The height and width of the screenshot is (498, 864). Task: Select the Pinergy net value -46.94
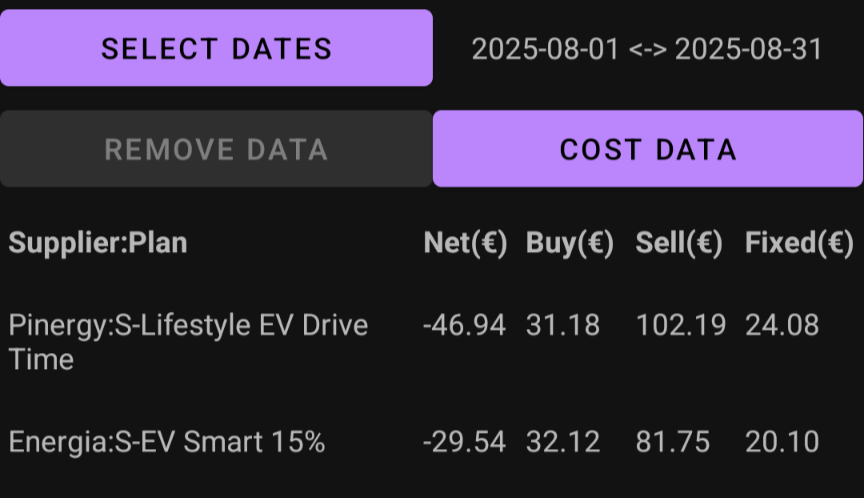(x=464, y=325)
